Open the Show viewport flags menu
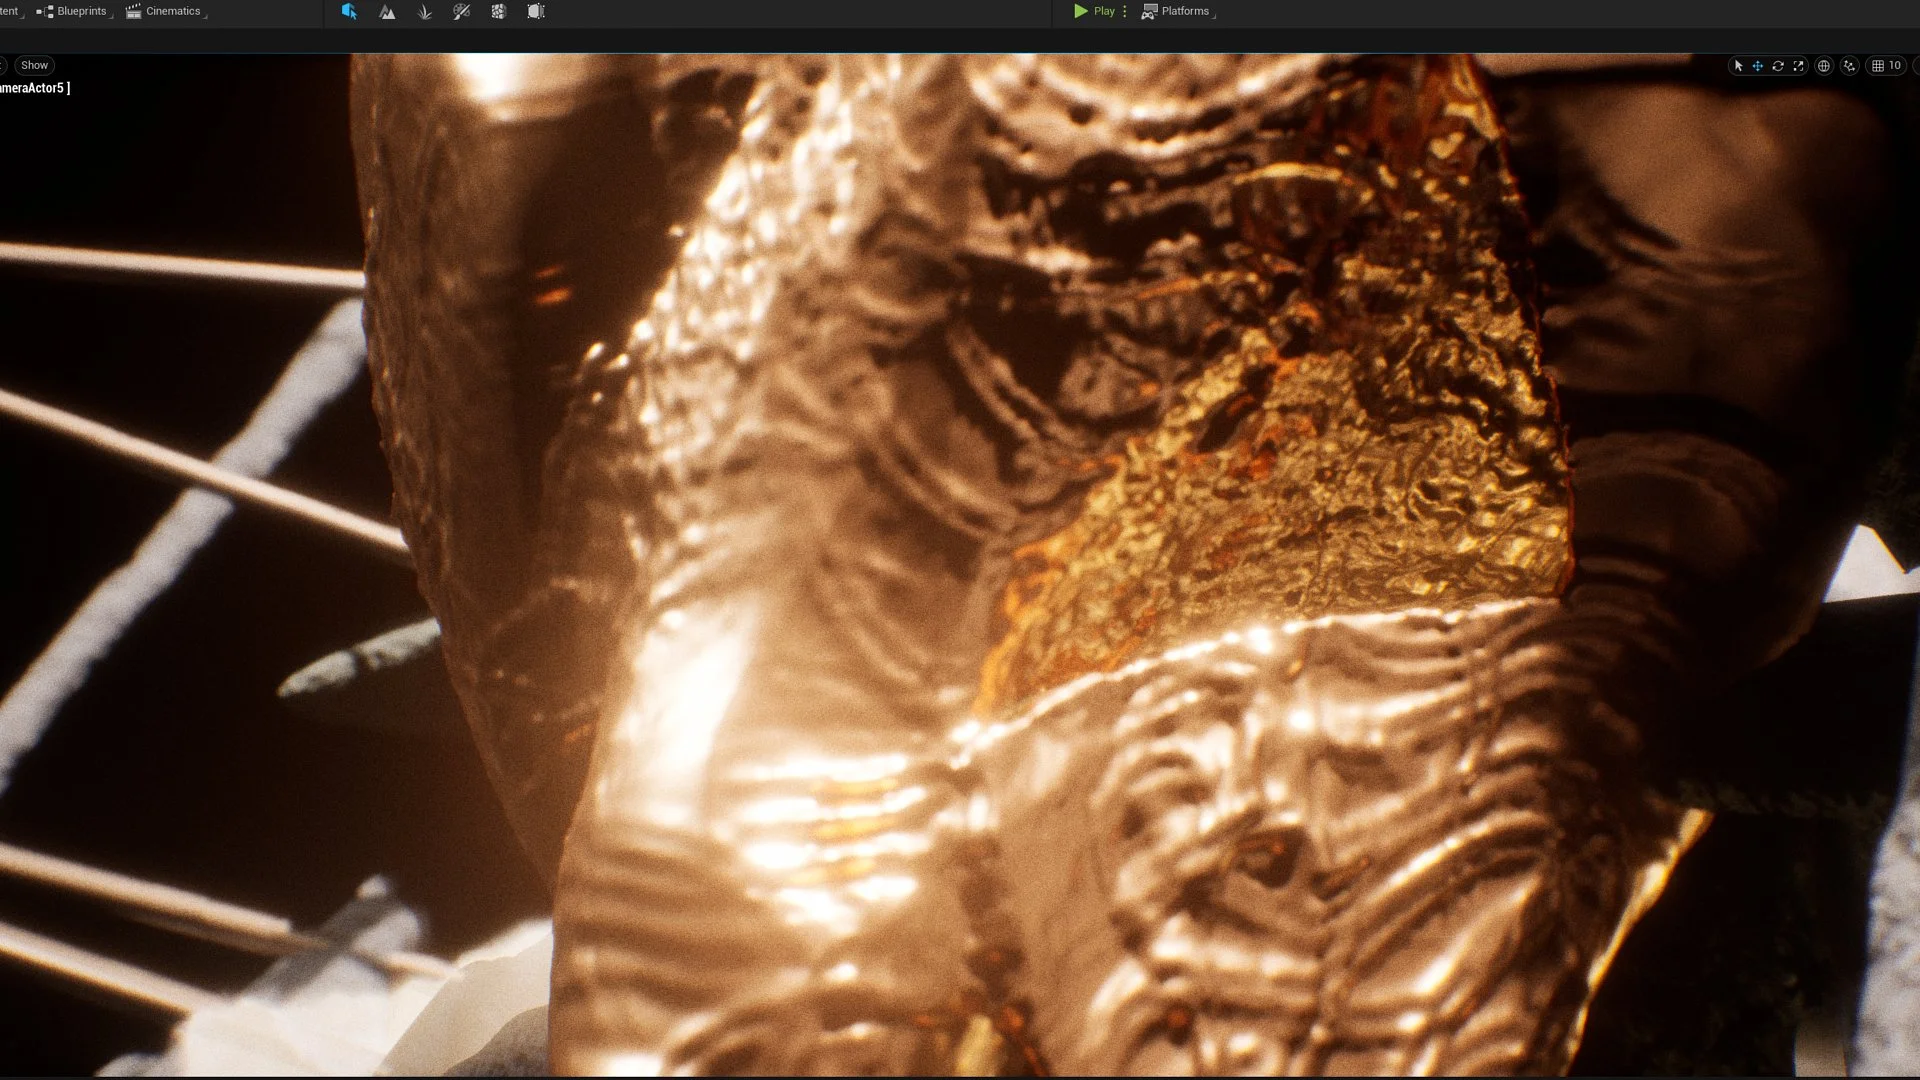1920x1080 pixels. (34, 66)
